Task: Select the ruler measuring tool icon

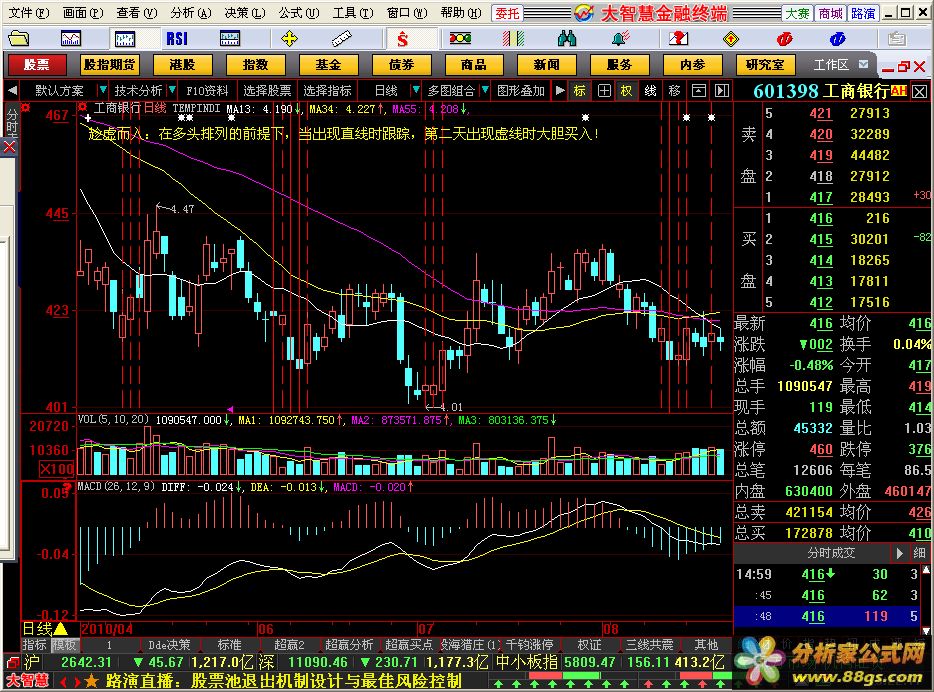Action: click(x=341, y=39)
